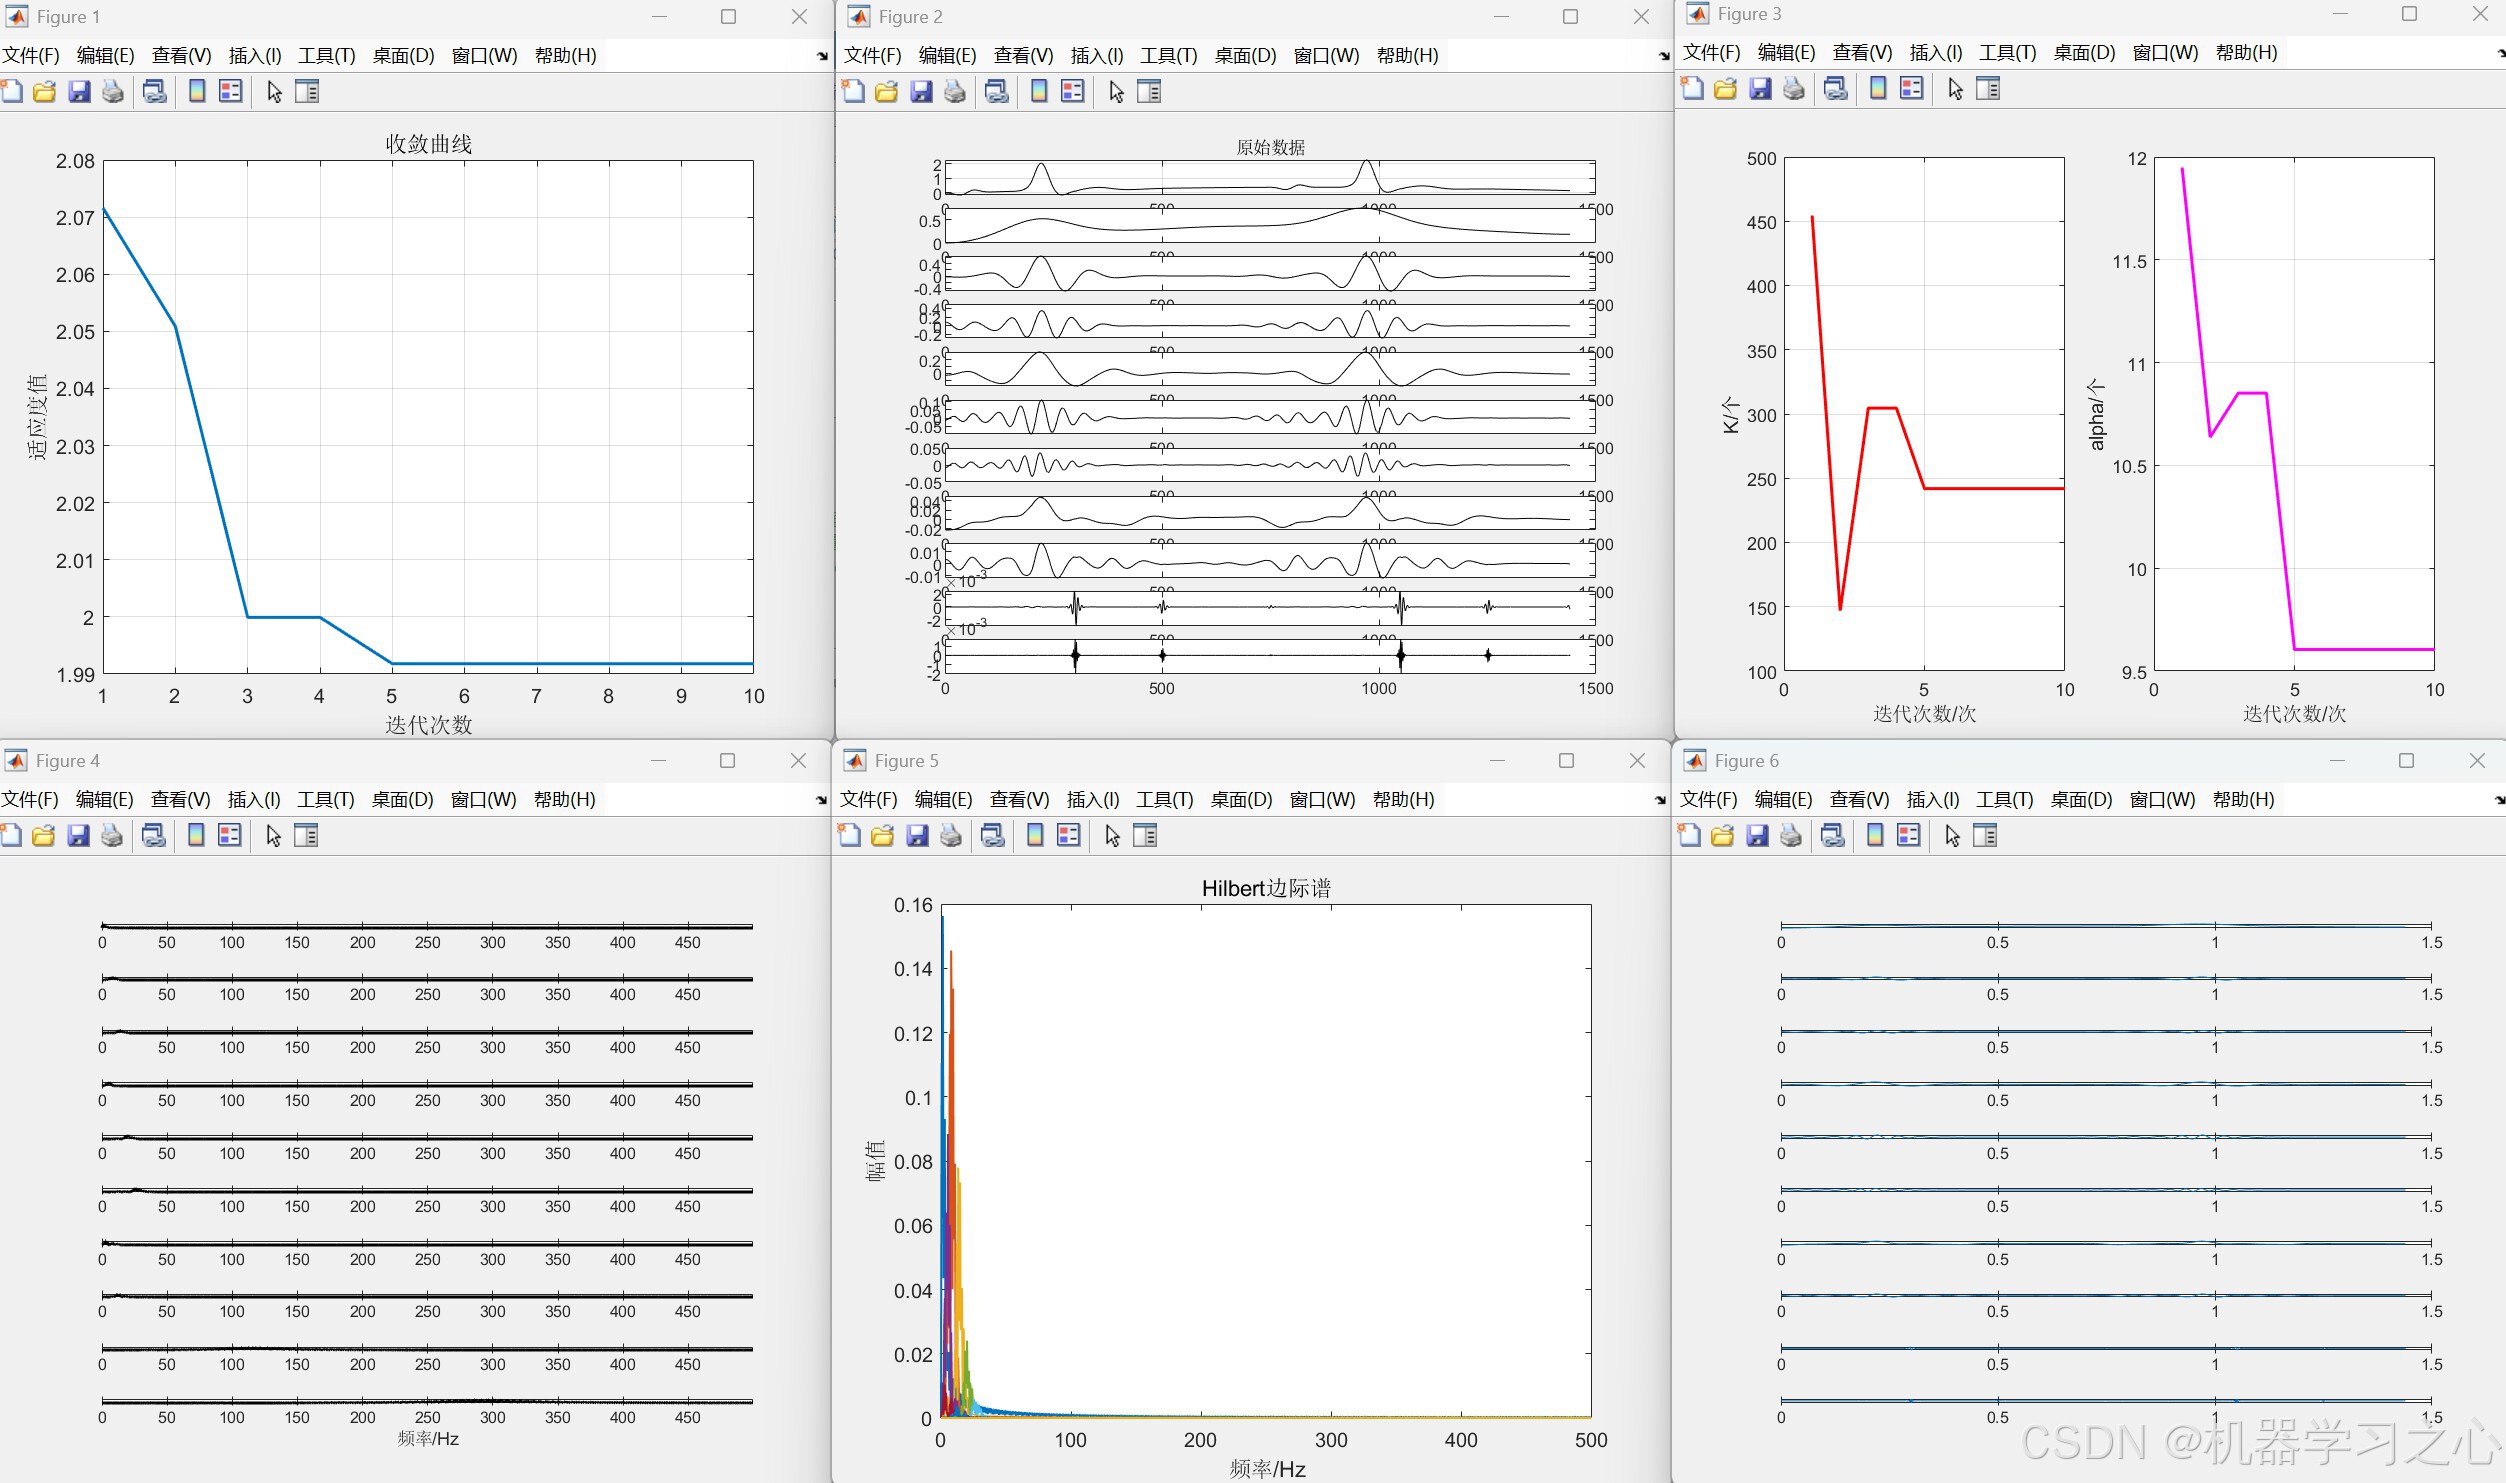Toggle Edit Plot arrow in Figure 6
2506x1483 pixels.
1952,836
